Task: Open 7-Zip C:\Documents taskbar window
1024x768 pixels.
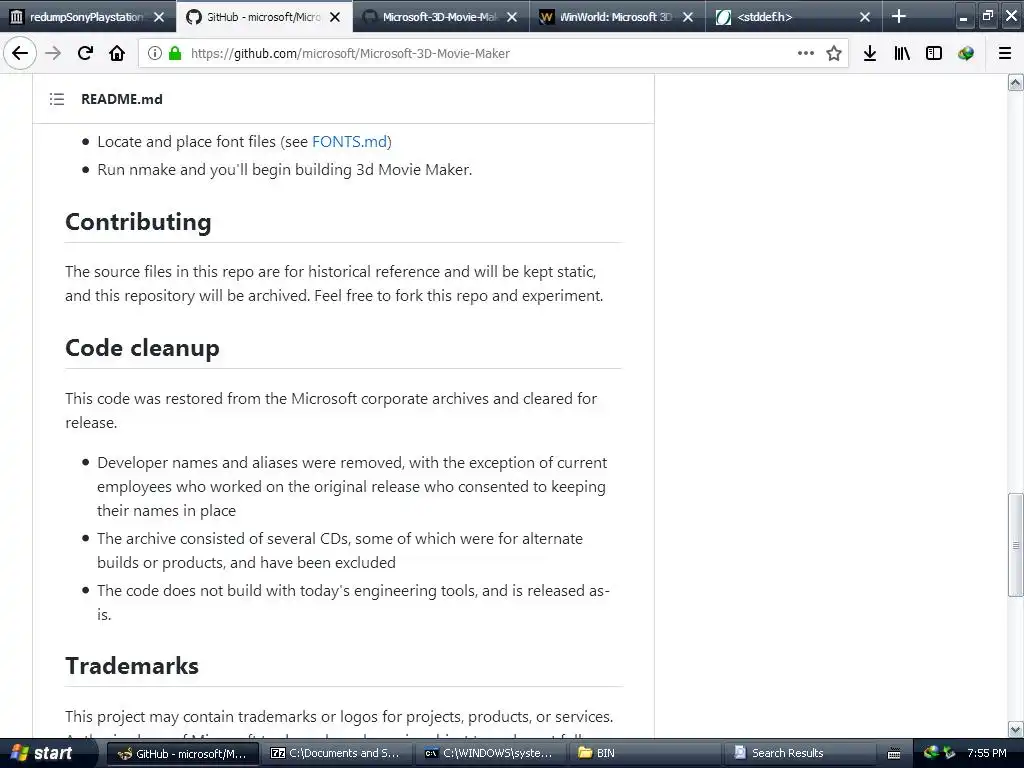Action: pos(336,754)
